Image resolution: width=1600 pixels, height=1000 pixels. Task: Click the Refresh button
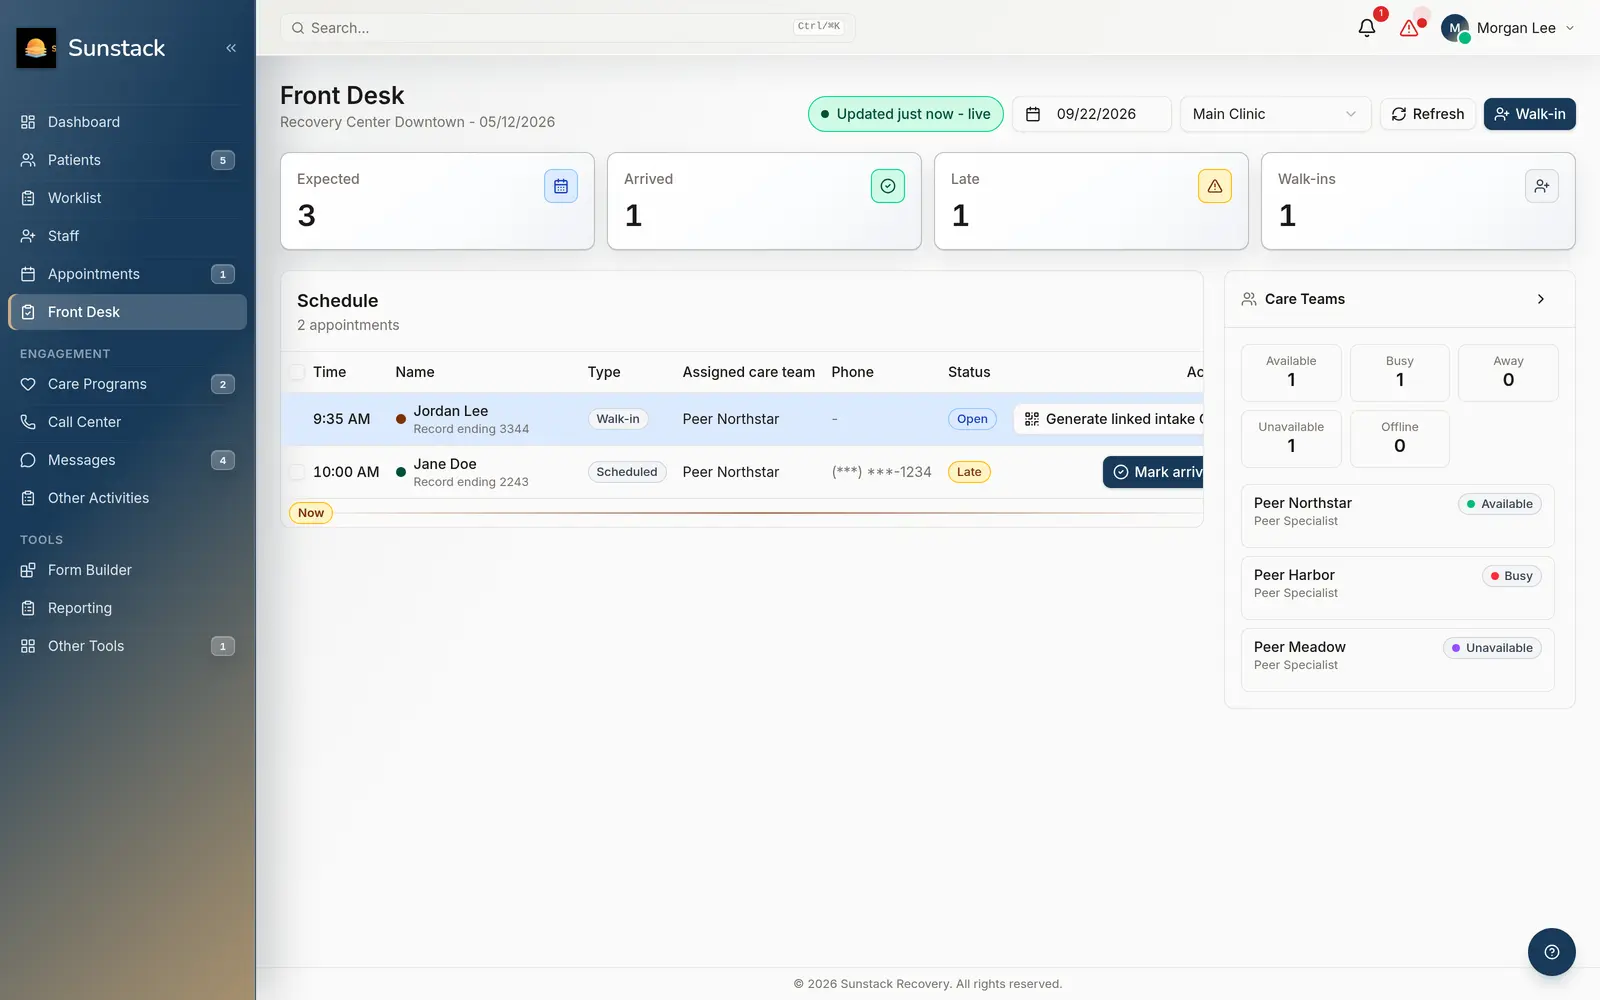[x=1428, y=114]
